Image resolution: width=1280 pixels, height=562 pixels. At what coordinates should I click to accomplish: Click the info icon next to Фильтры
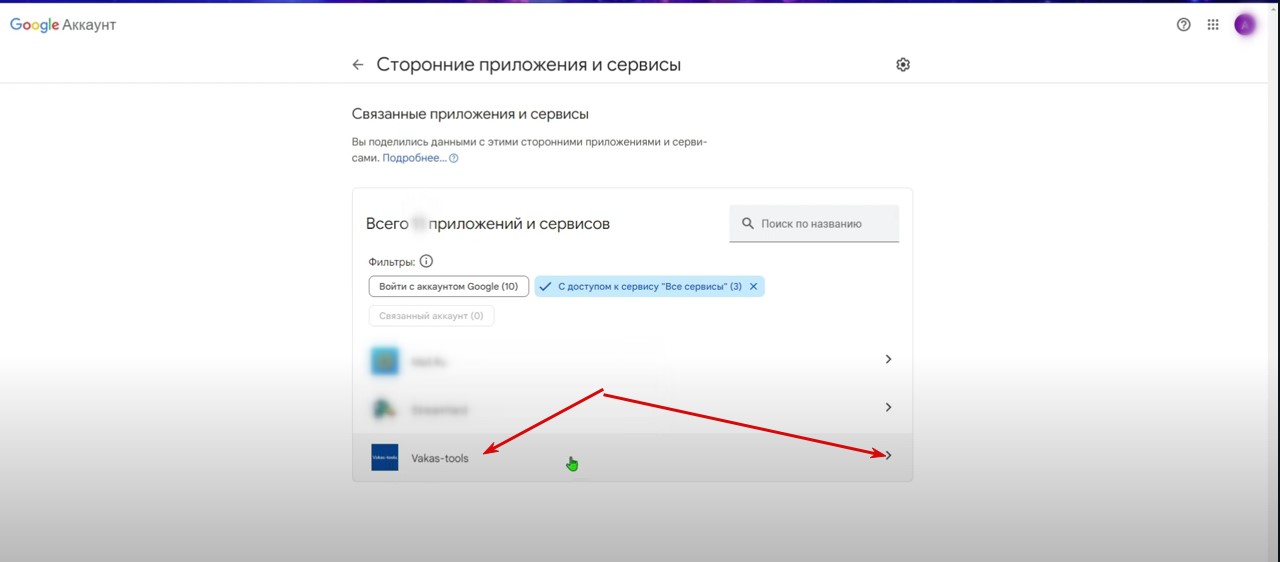(x=426, y=261)
